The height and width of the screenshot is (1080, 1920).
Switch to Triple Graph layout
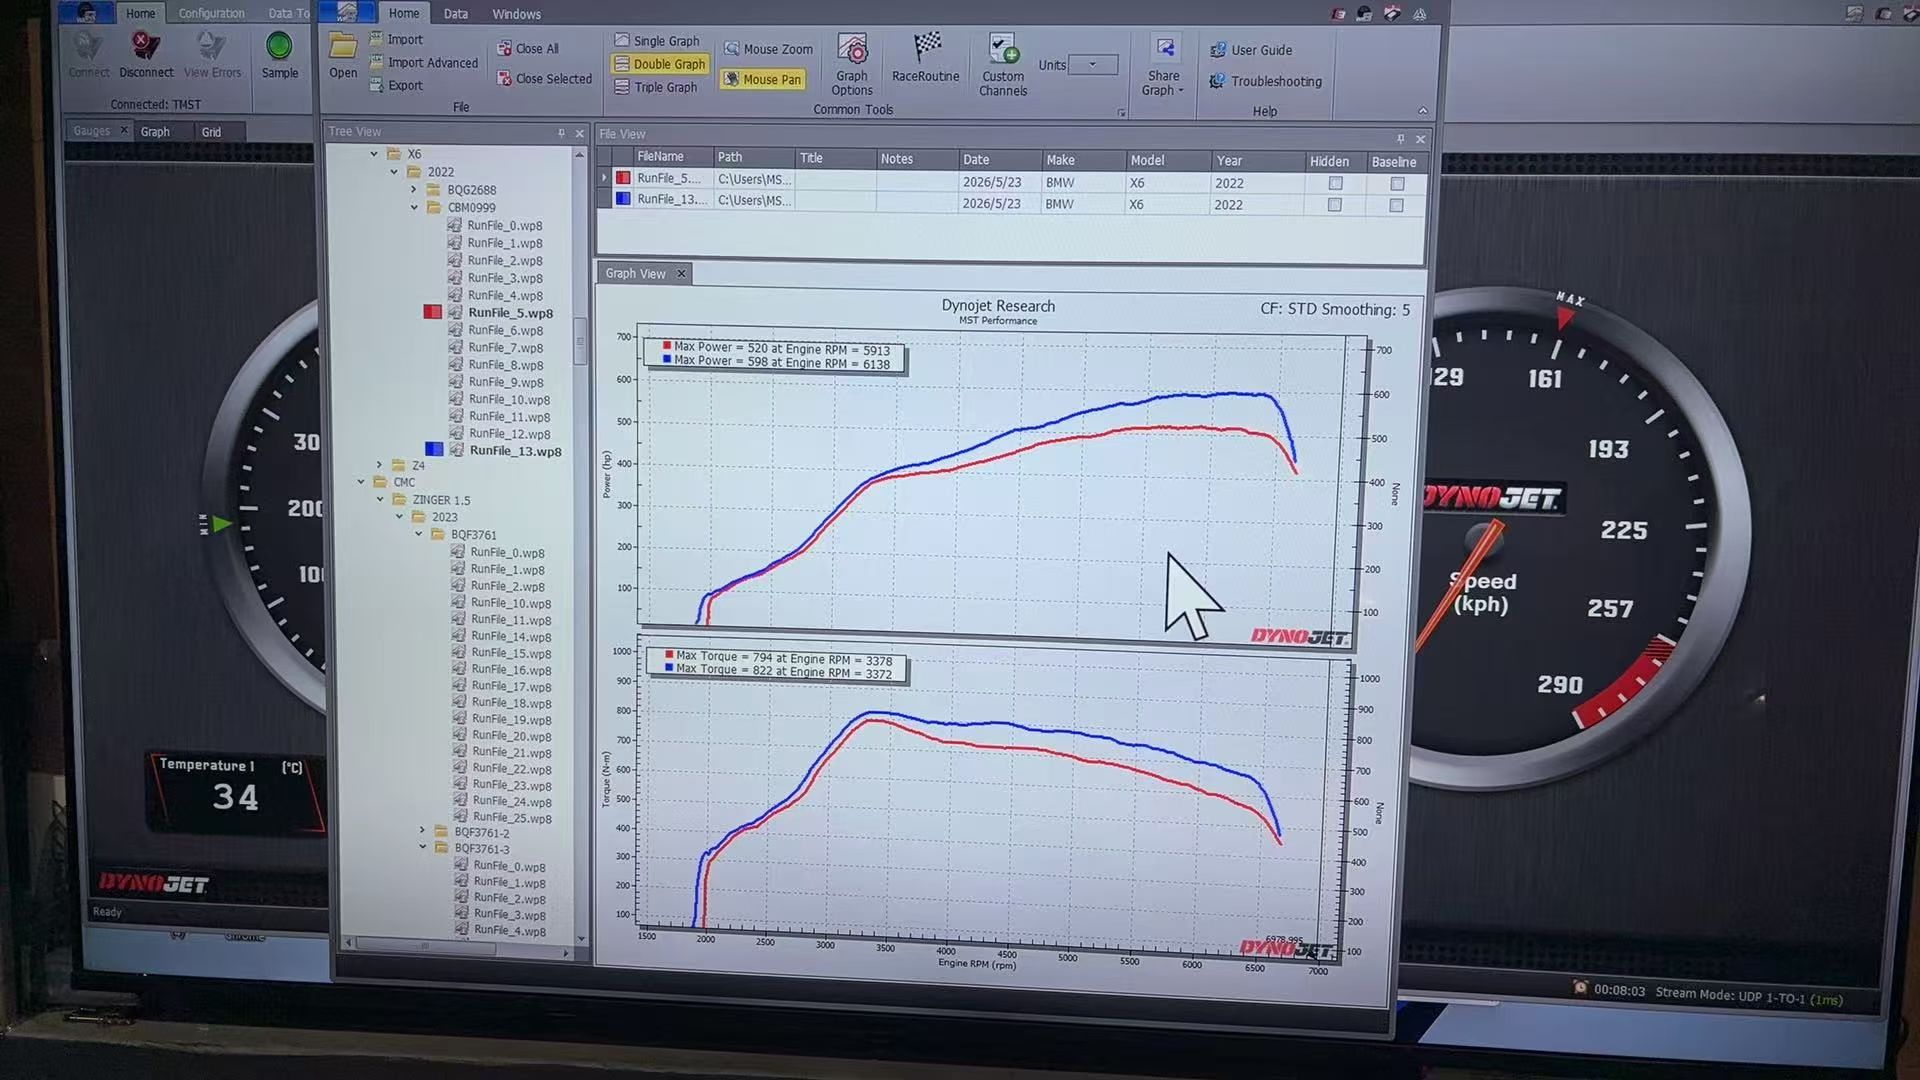656,87
